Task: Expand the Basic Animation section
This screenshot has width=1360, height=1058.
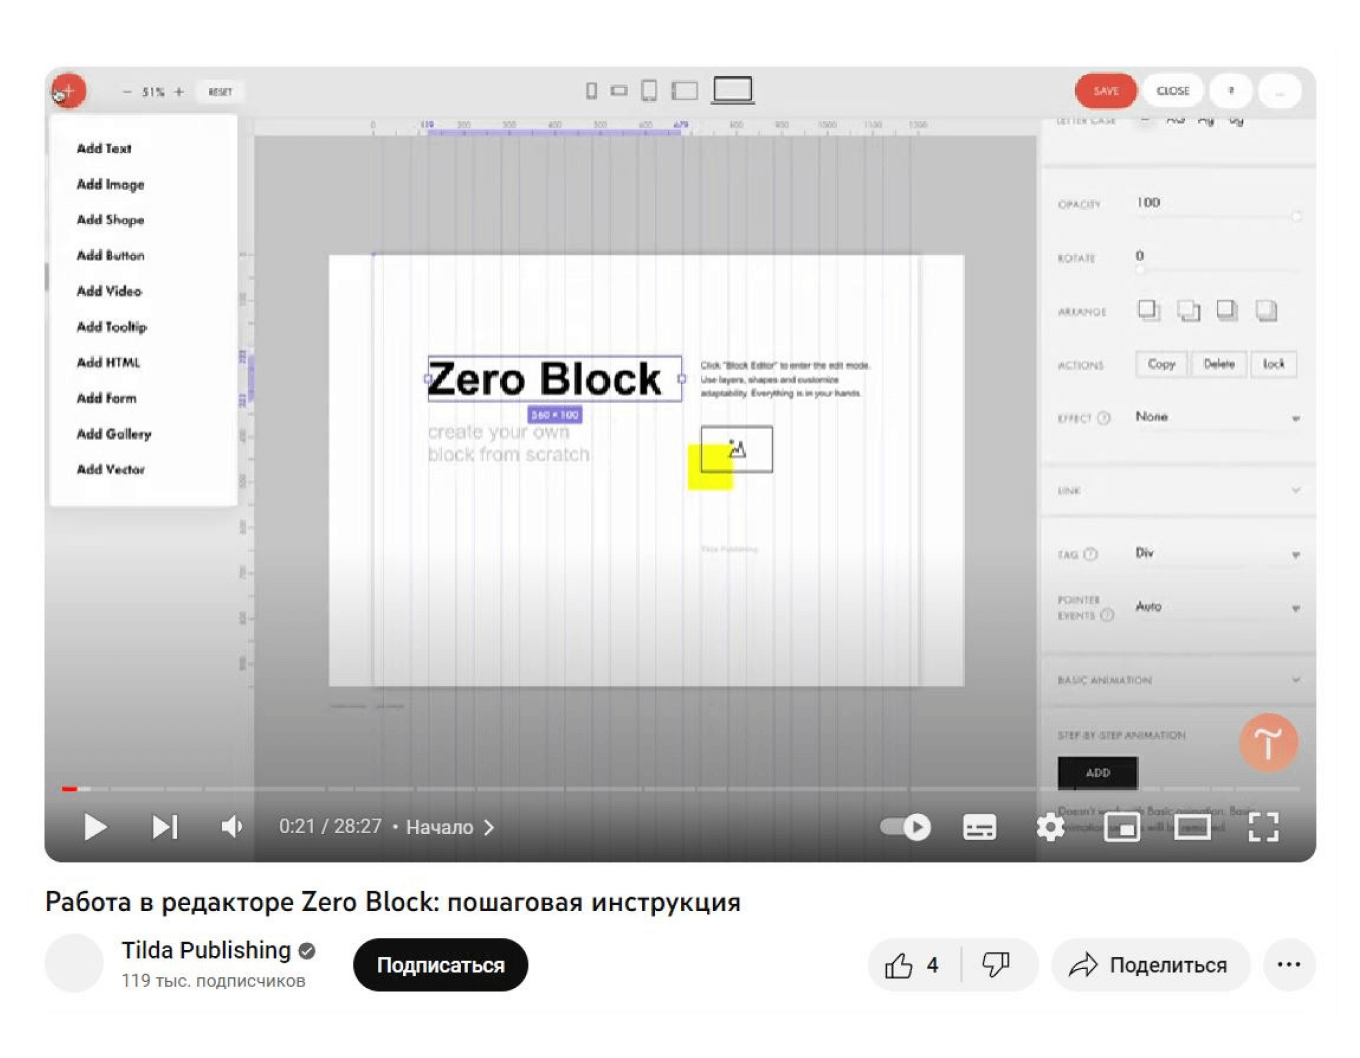Action: point(1179,680)
